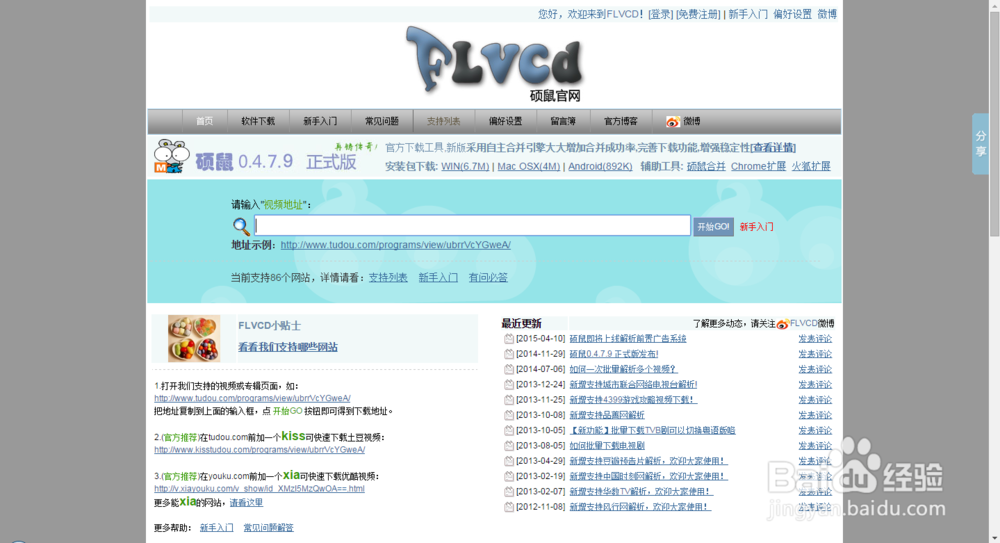Click 发表评论 for the 2013-10-08 entry
Image resolution: width=1000 pixels, height=543 pixels.
tap(814, 415)
